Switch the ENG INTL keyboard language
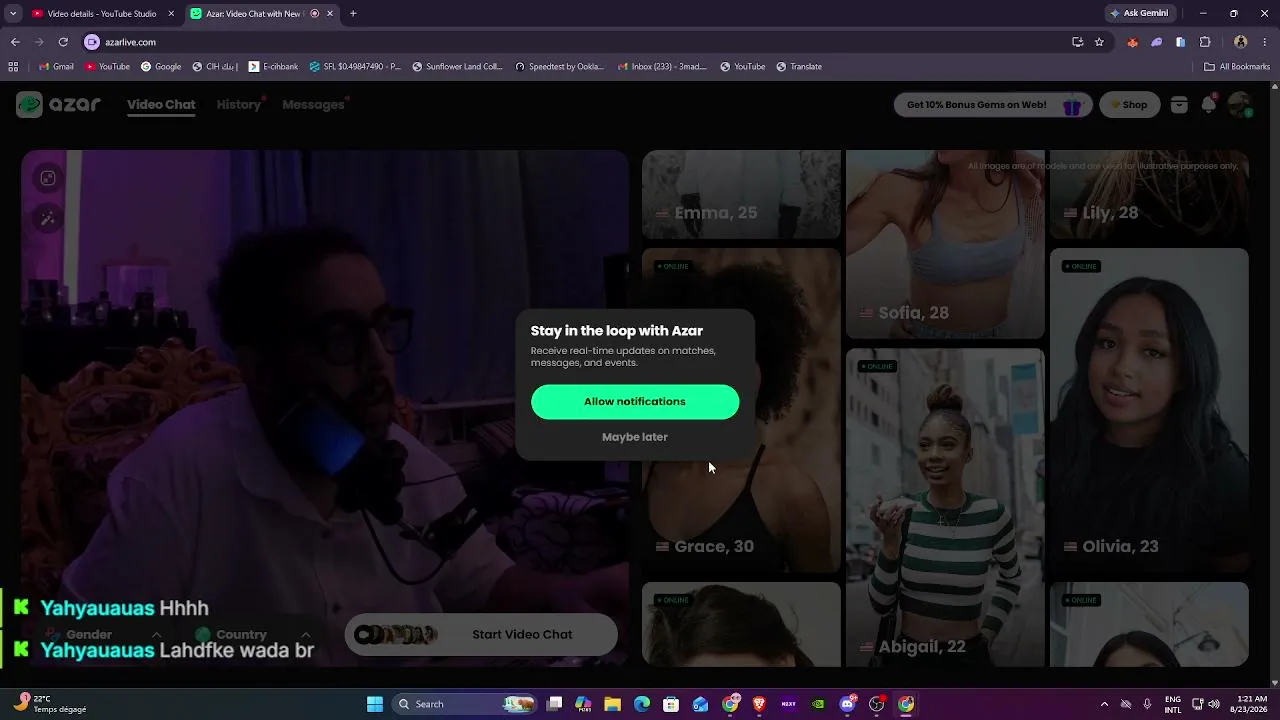The height and width of the screenshot is (720, 1280). [1173, 704]
